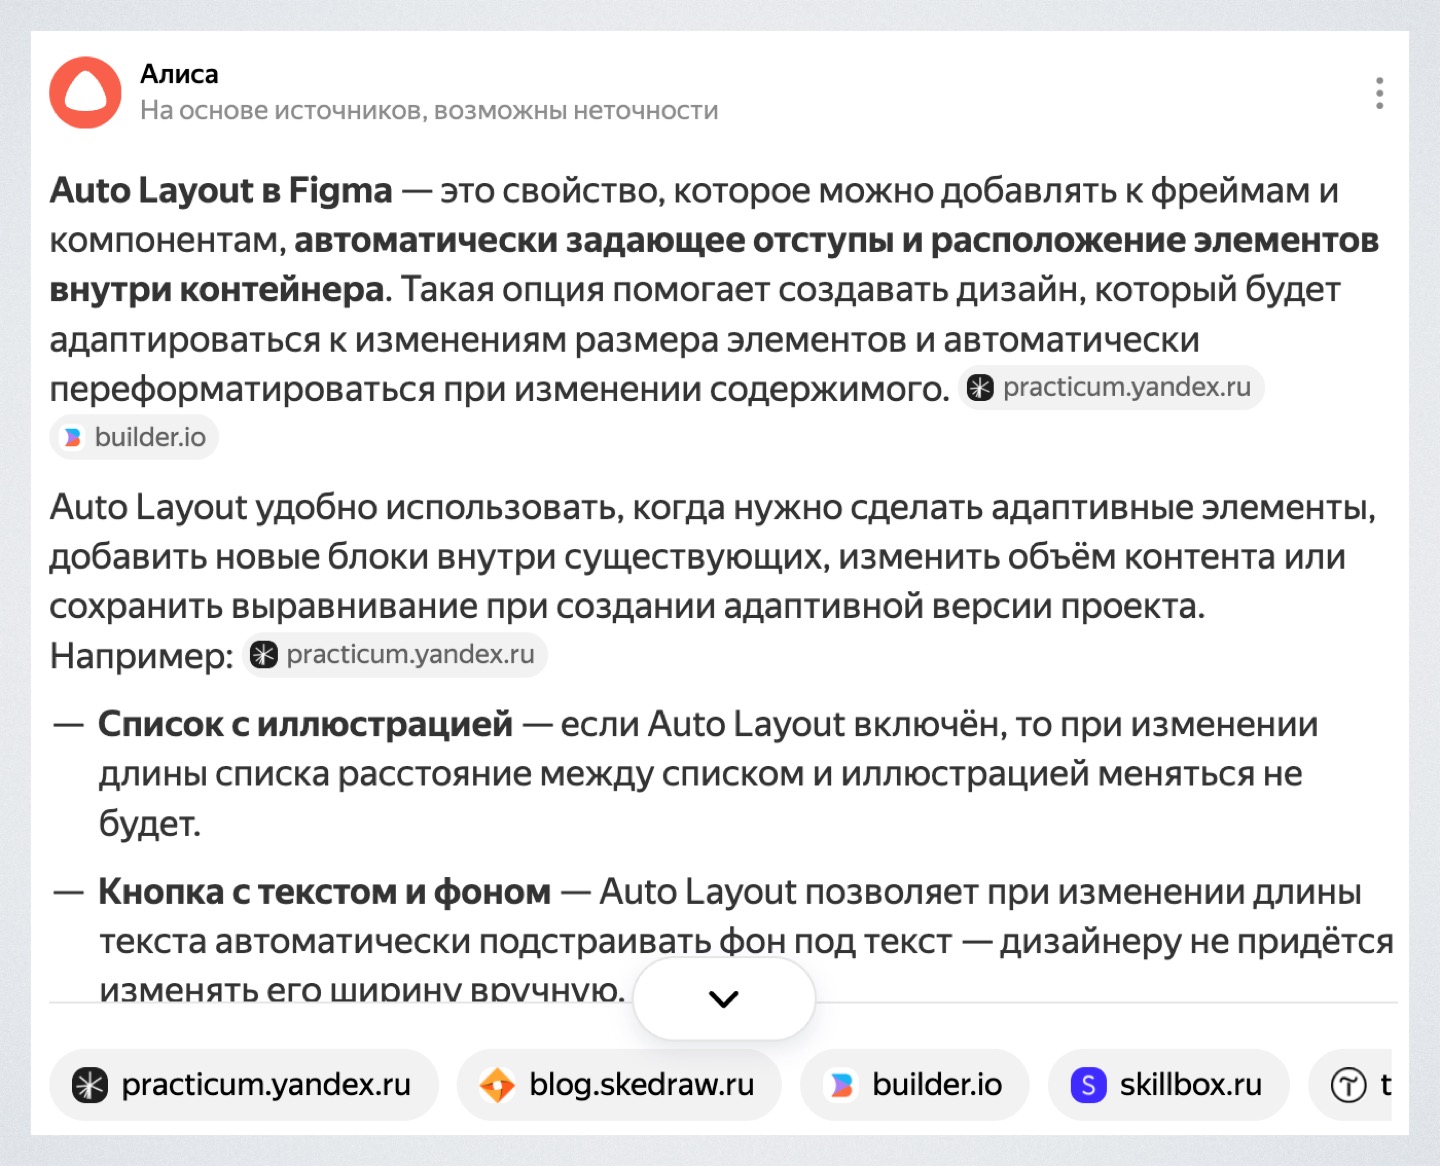Click the "Список с иллюстрацией" list item
Image resolution: width=1440 pixels, height=1166 pixels.
305,724
